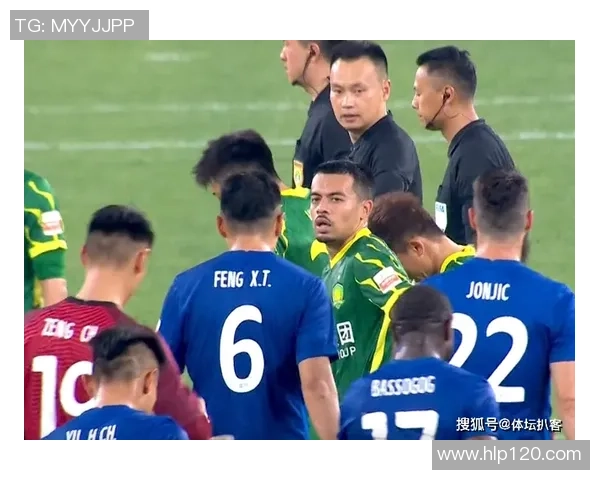Click the referee's yellow chest badge
This screenshot has width=600, height=480.
(297, 173)
